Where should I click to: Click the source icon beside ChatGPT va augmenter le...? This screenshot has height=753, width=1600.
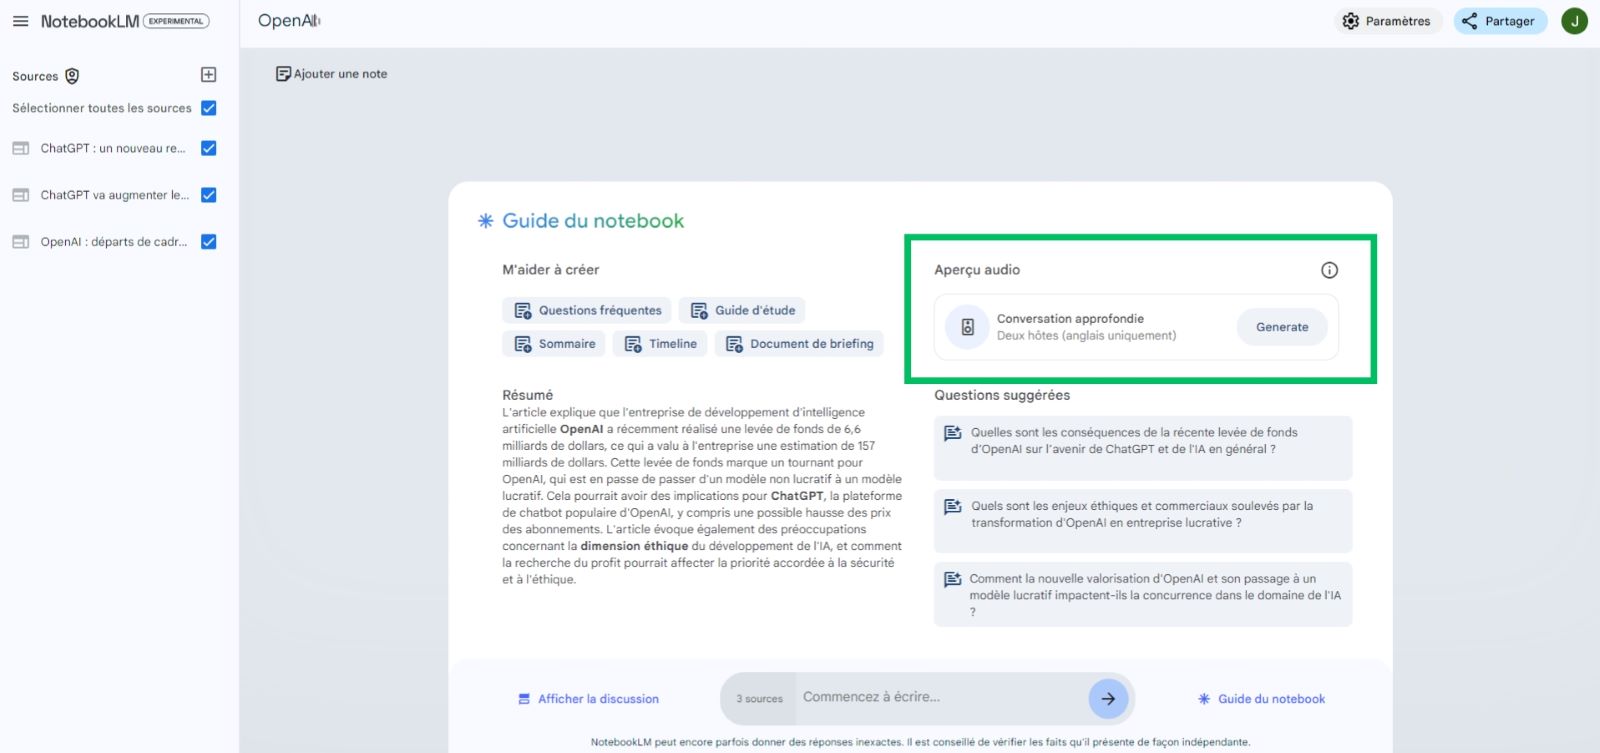pos(20,195)
